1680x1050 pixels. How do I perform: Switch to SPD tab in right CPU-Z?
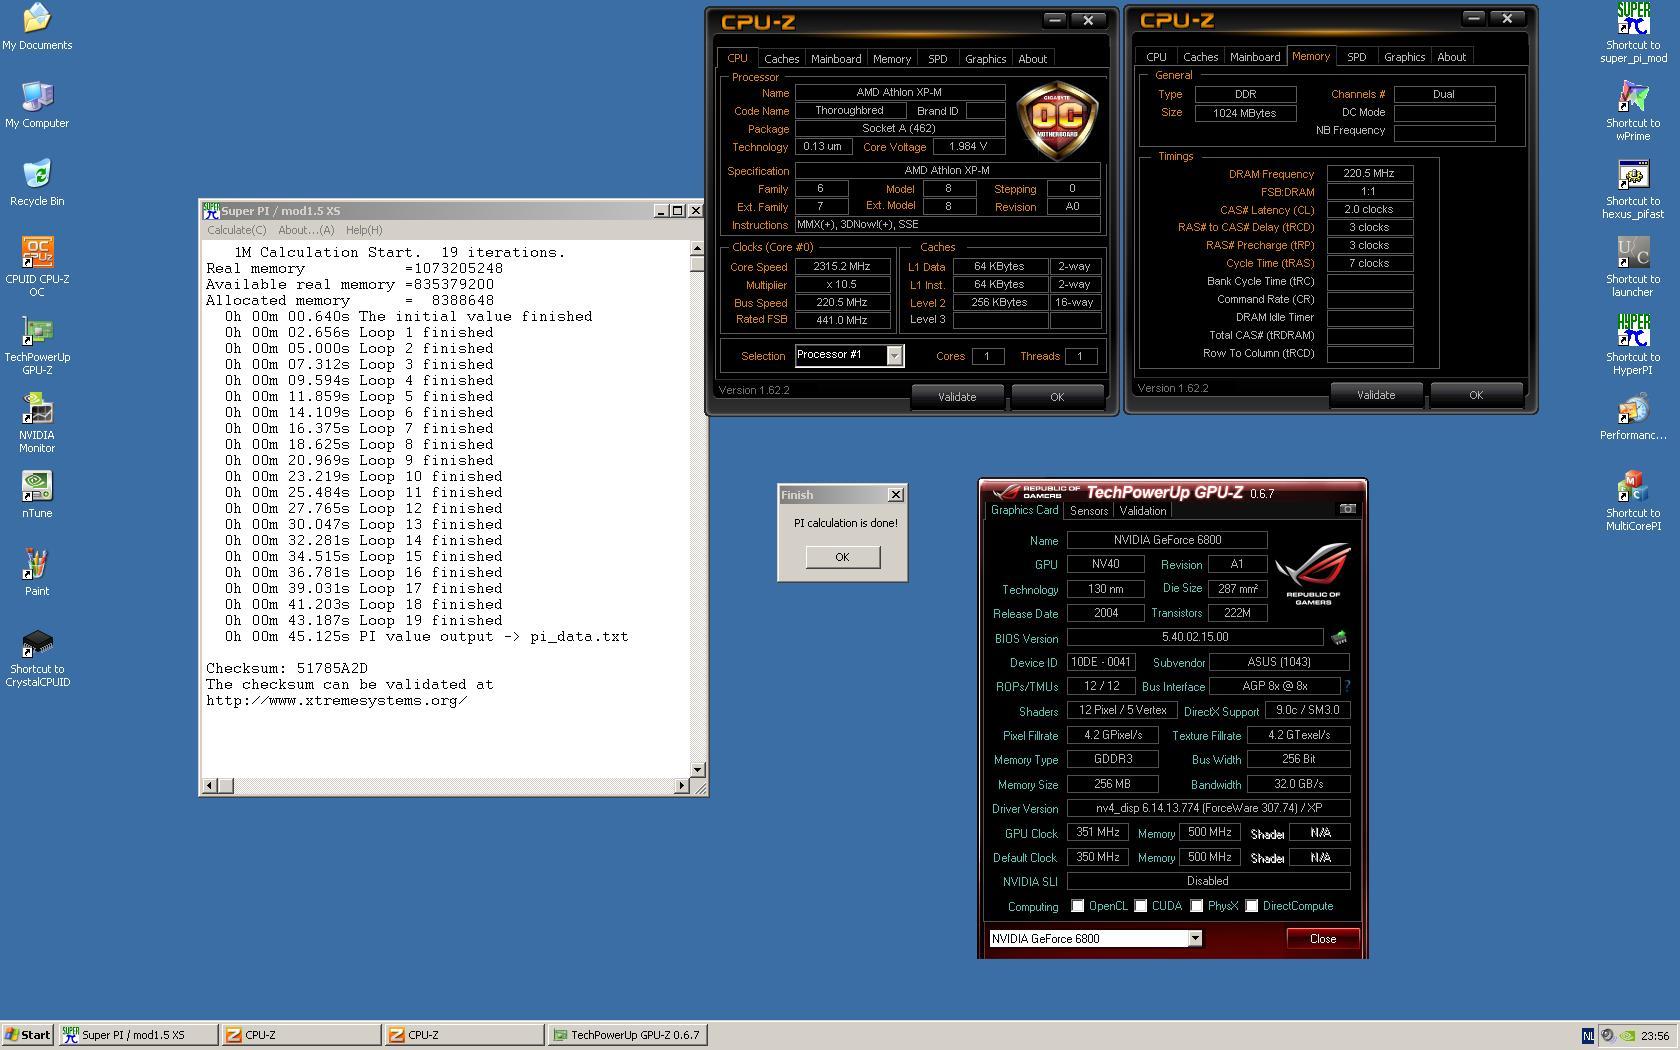click(1356, 57)
